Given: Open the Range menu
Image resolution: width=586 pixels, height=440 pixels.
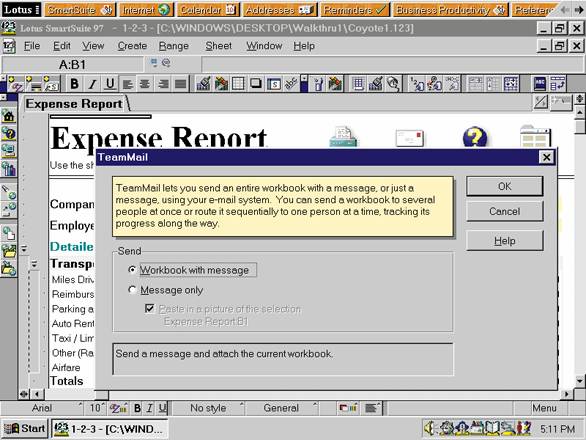Looking at the screenshot, I should [x=173, y=46].
